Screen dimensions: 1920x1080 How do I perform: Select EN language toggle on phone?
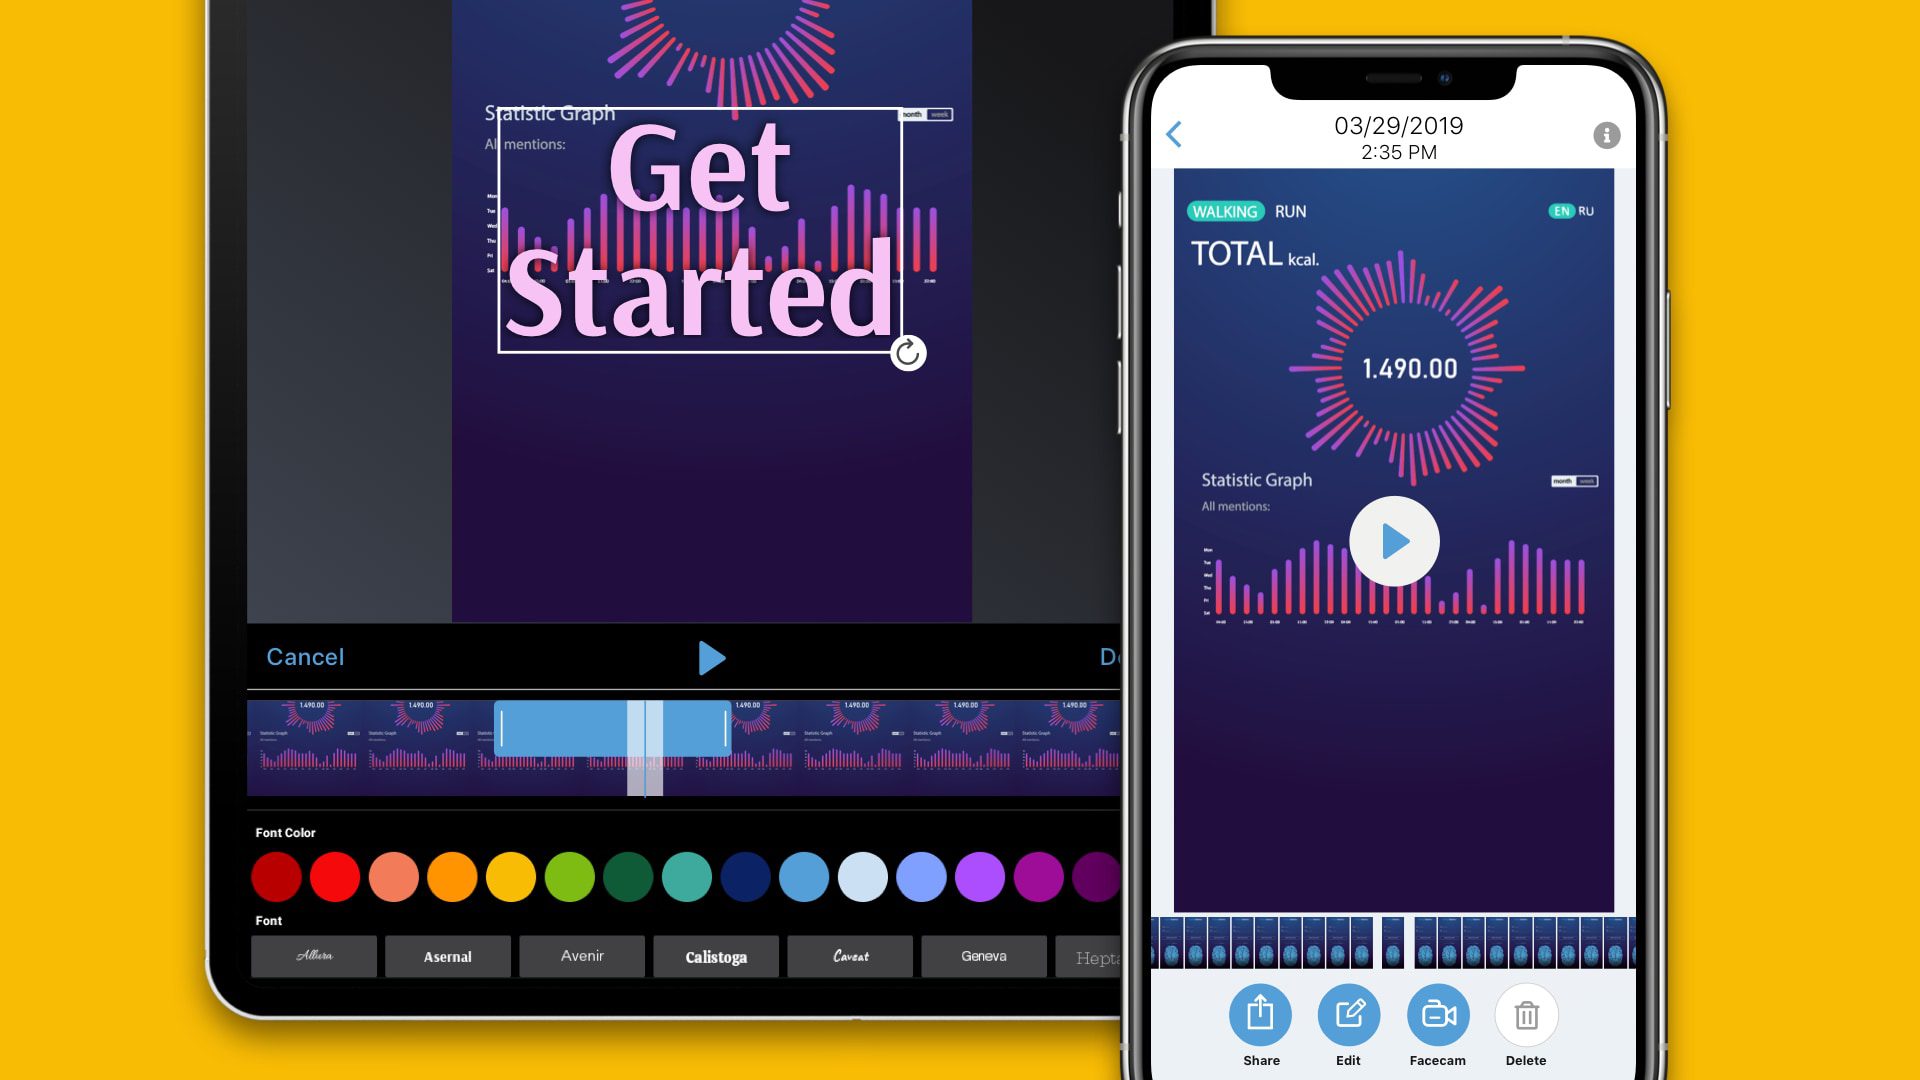click(1560, 210)
